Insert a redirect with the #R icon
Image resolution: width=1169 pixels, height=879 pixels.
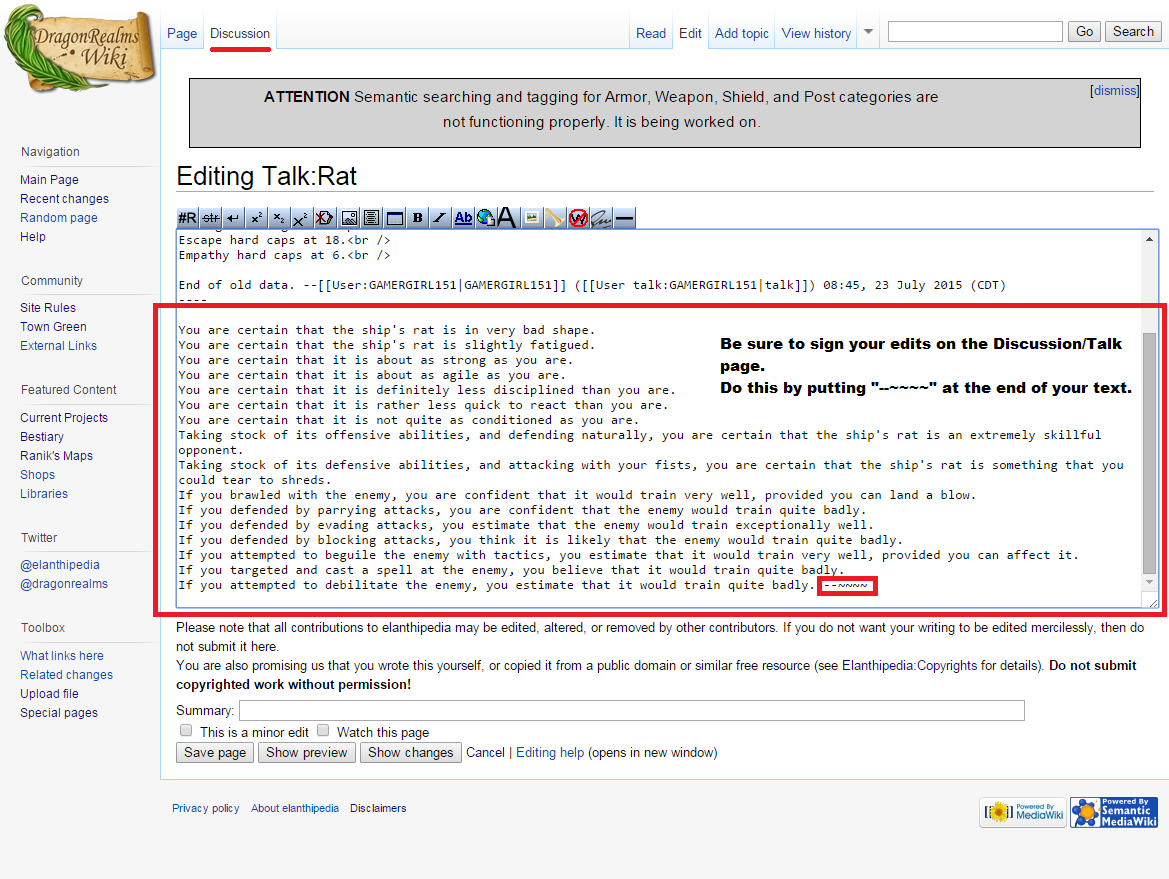point(187,218)
